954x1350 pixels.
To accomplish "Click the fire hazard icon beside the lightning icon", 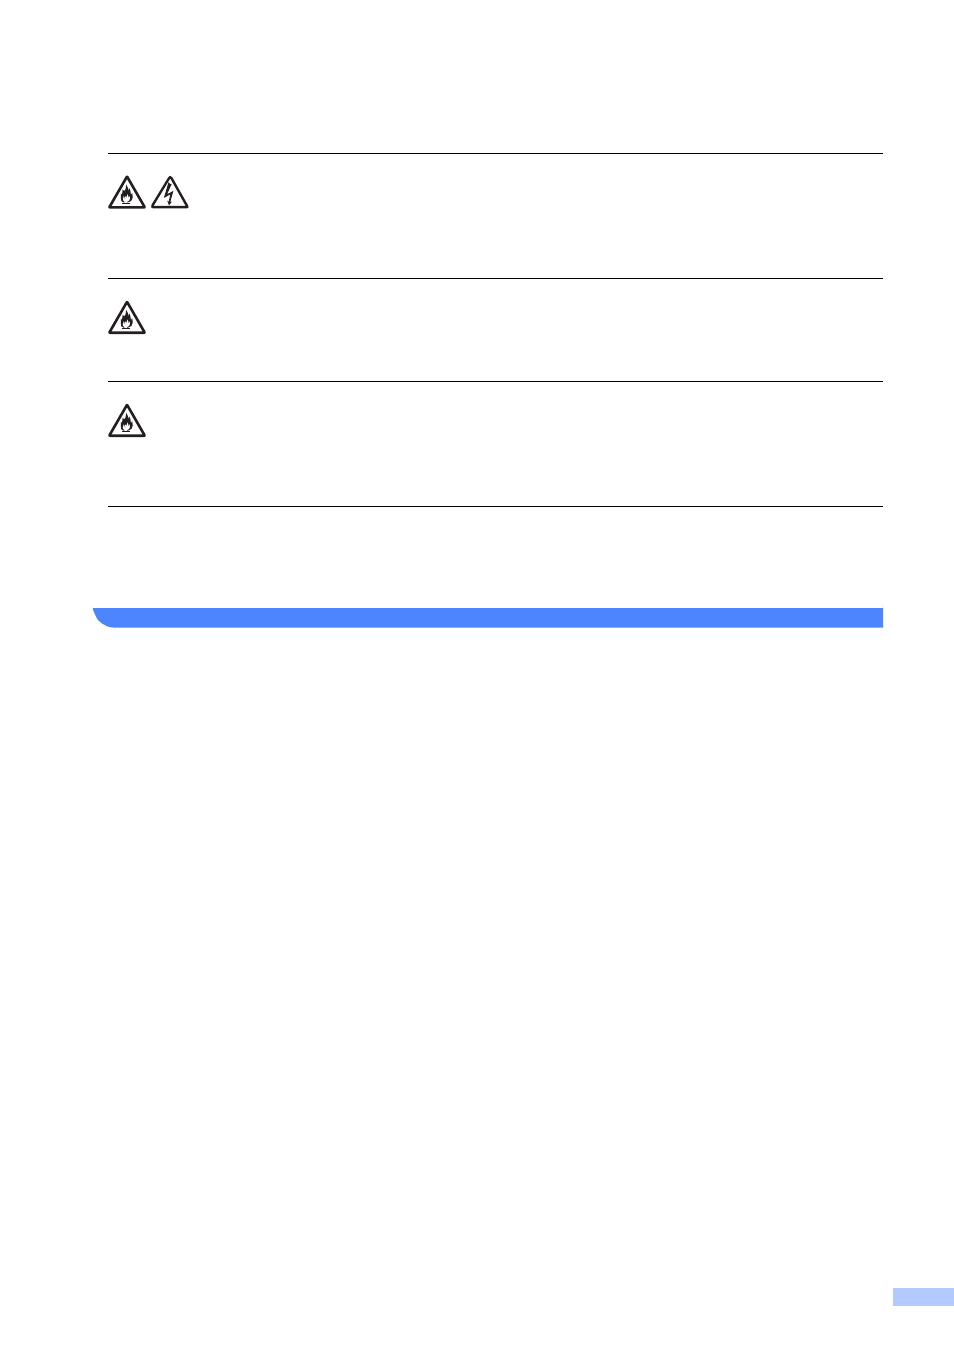I will coord(127,192).
